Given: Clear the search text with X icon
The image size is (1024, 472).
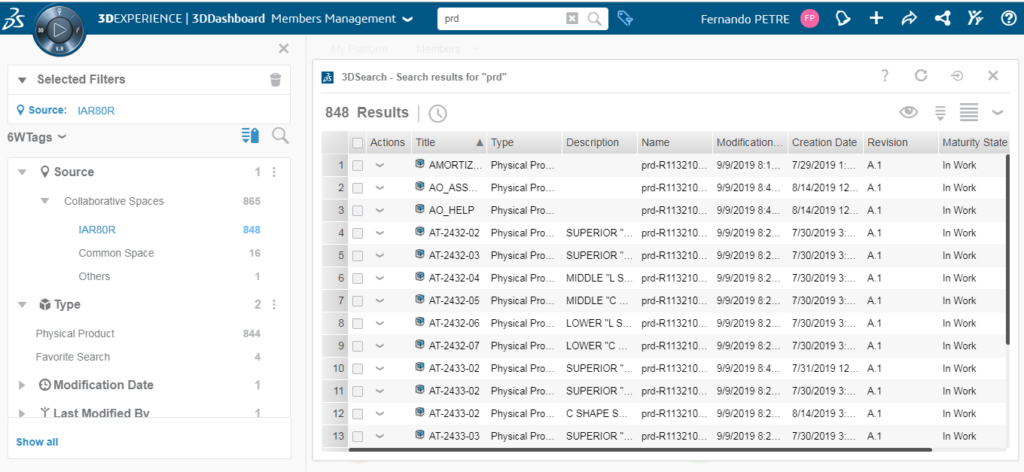Looking at the screenshot, I should [571, 19].
